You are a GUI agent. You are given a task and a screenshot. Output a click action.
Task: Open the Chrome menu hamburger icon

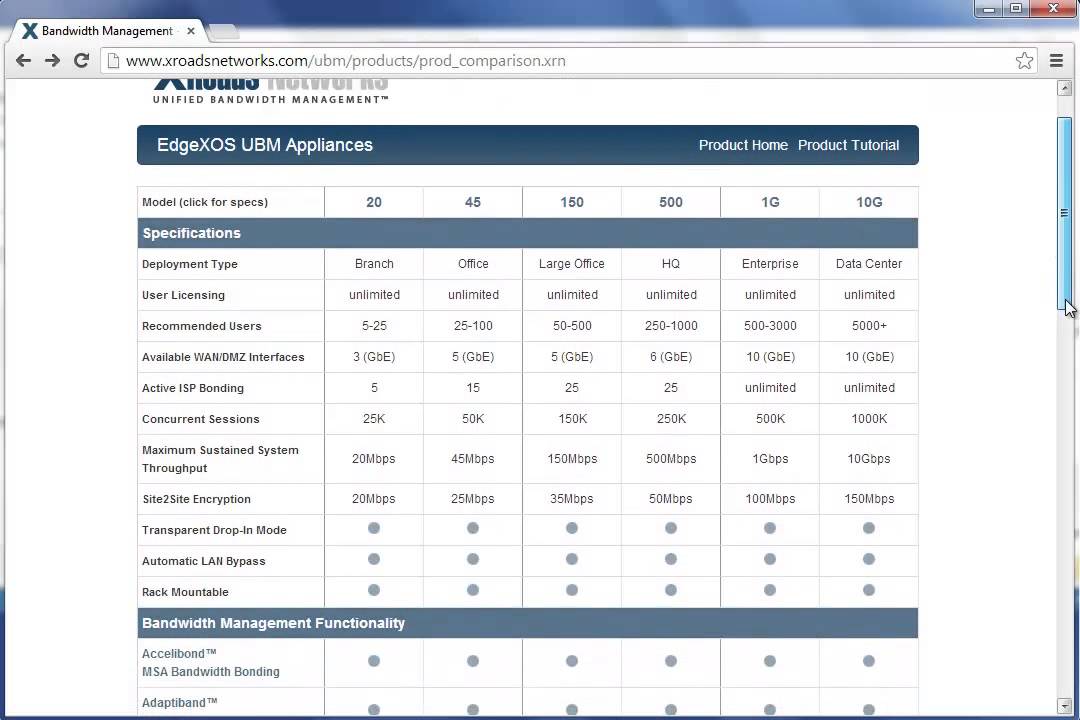click(1056, 61)
